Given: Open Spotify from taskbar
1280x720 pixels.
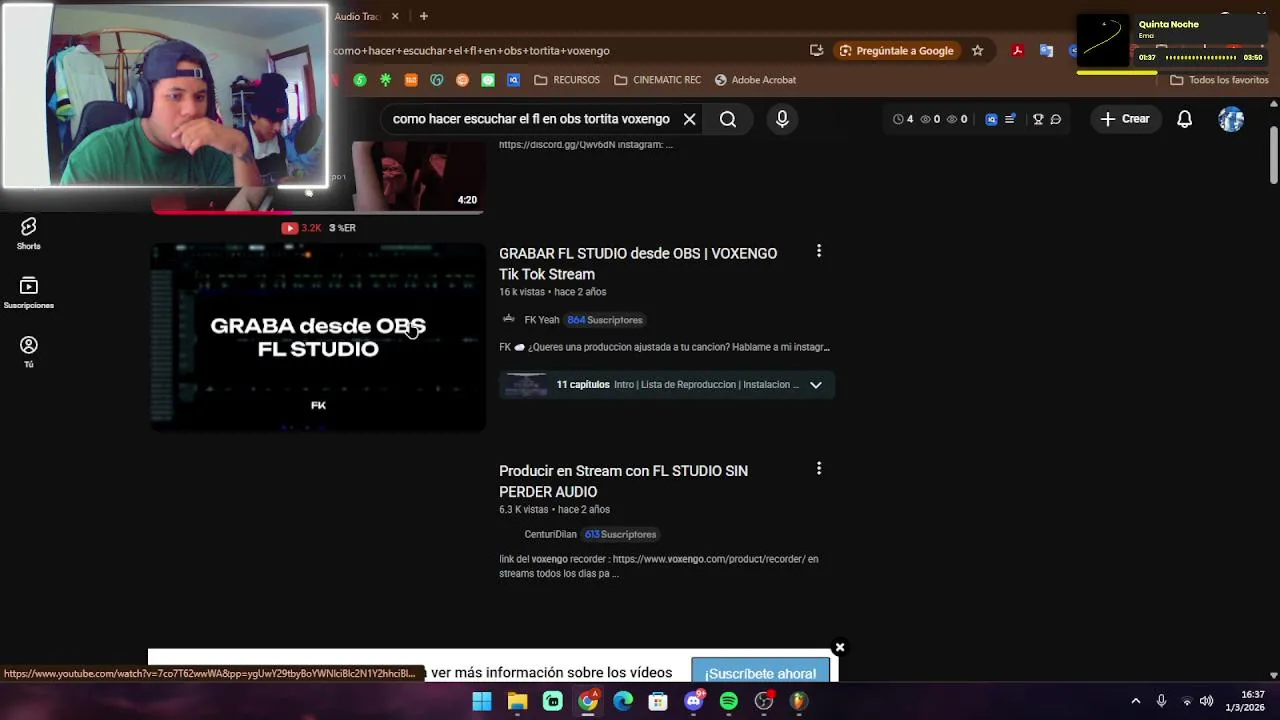Looking at the screenshot, I should point(729,701).
